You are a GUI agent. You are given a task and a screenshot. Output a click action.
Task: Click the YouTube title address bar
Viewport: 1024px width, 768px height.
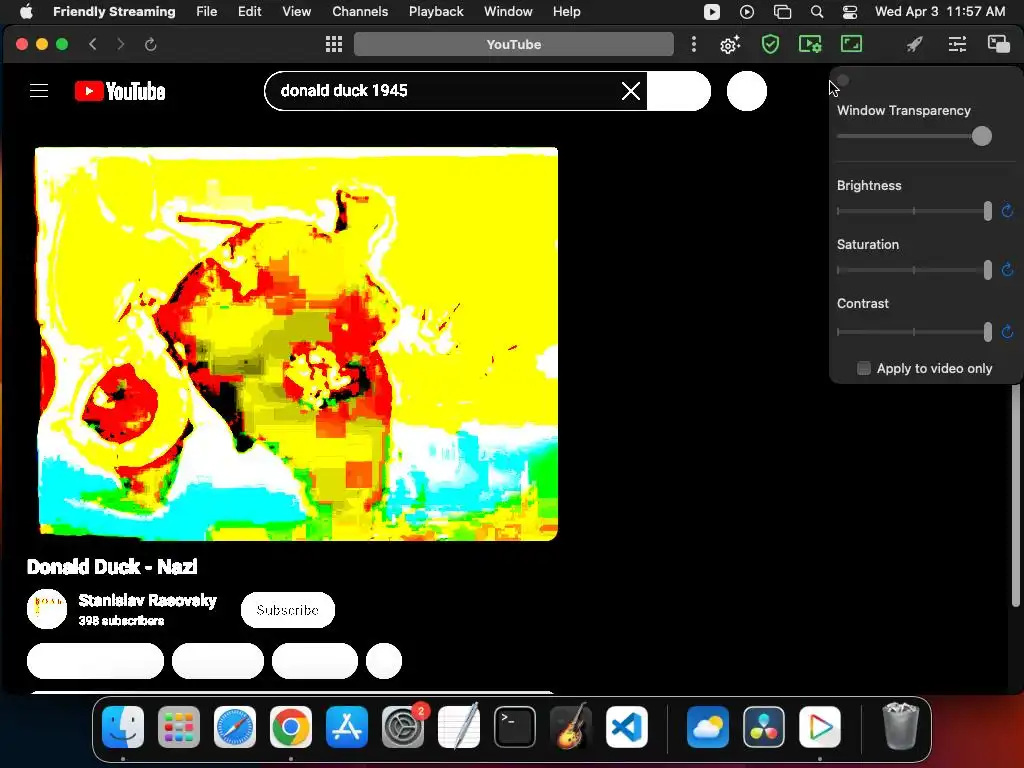pos(513,44)
